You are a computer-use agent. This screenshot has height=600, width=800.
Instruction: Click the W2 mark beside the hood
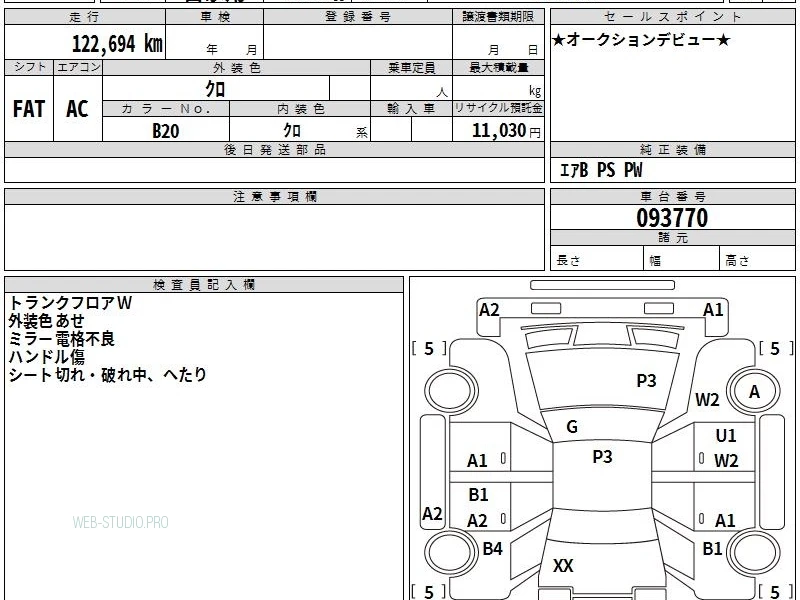coord(707,399)
